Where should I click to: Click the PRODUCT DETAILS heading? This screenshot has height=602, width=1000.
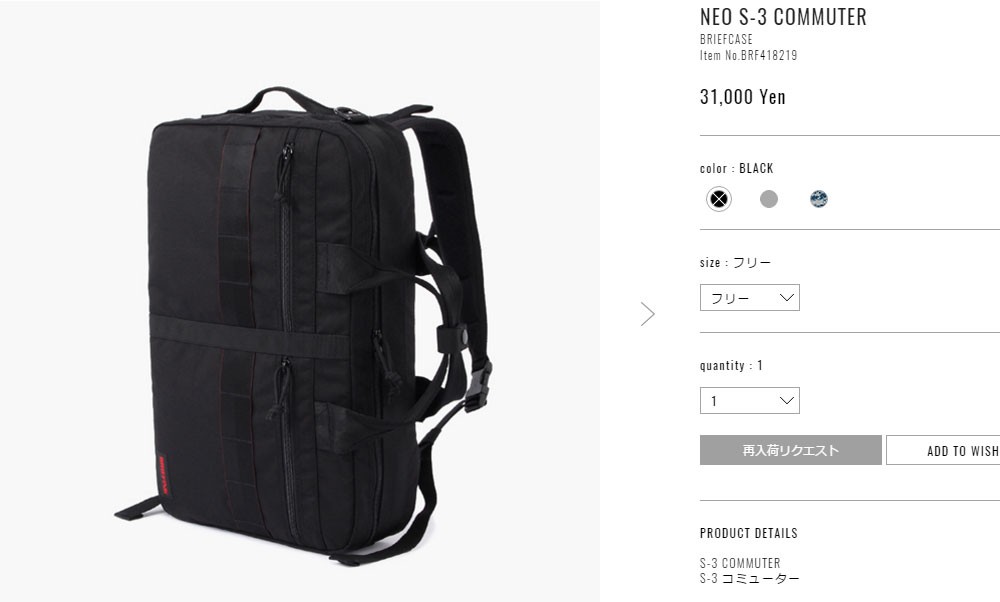coord(749,533)
